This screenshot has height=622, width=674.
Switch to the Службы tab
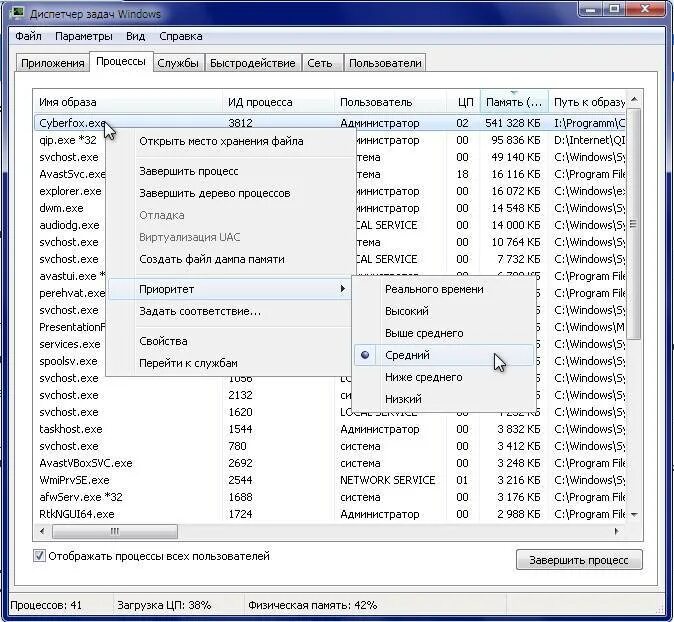(x=178, y=63)
